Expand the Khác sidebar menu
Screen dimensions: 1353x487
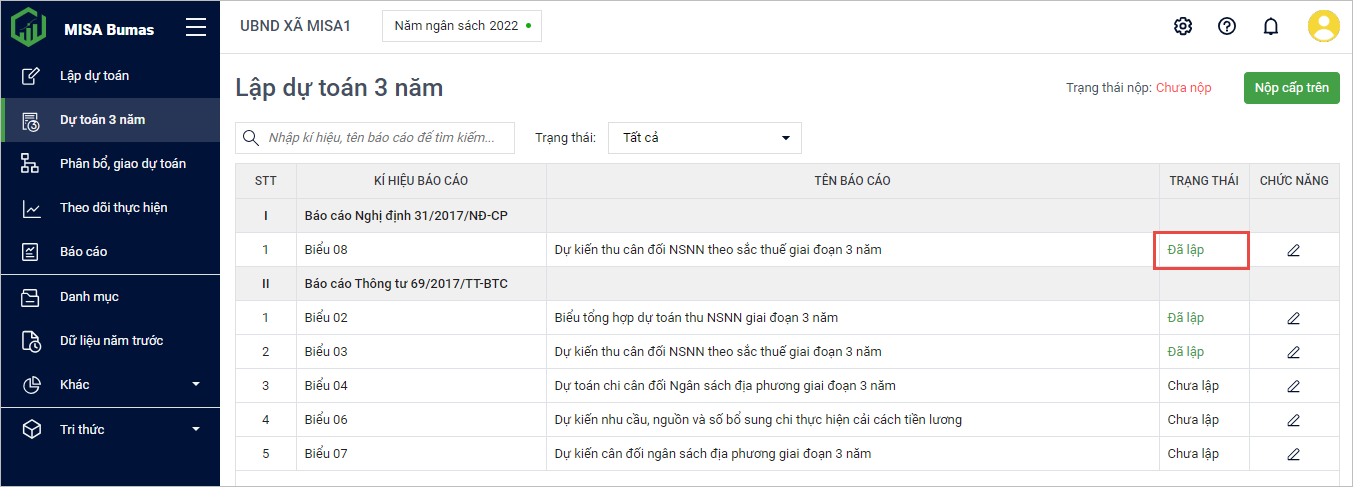(x=110, y=385)
